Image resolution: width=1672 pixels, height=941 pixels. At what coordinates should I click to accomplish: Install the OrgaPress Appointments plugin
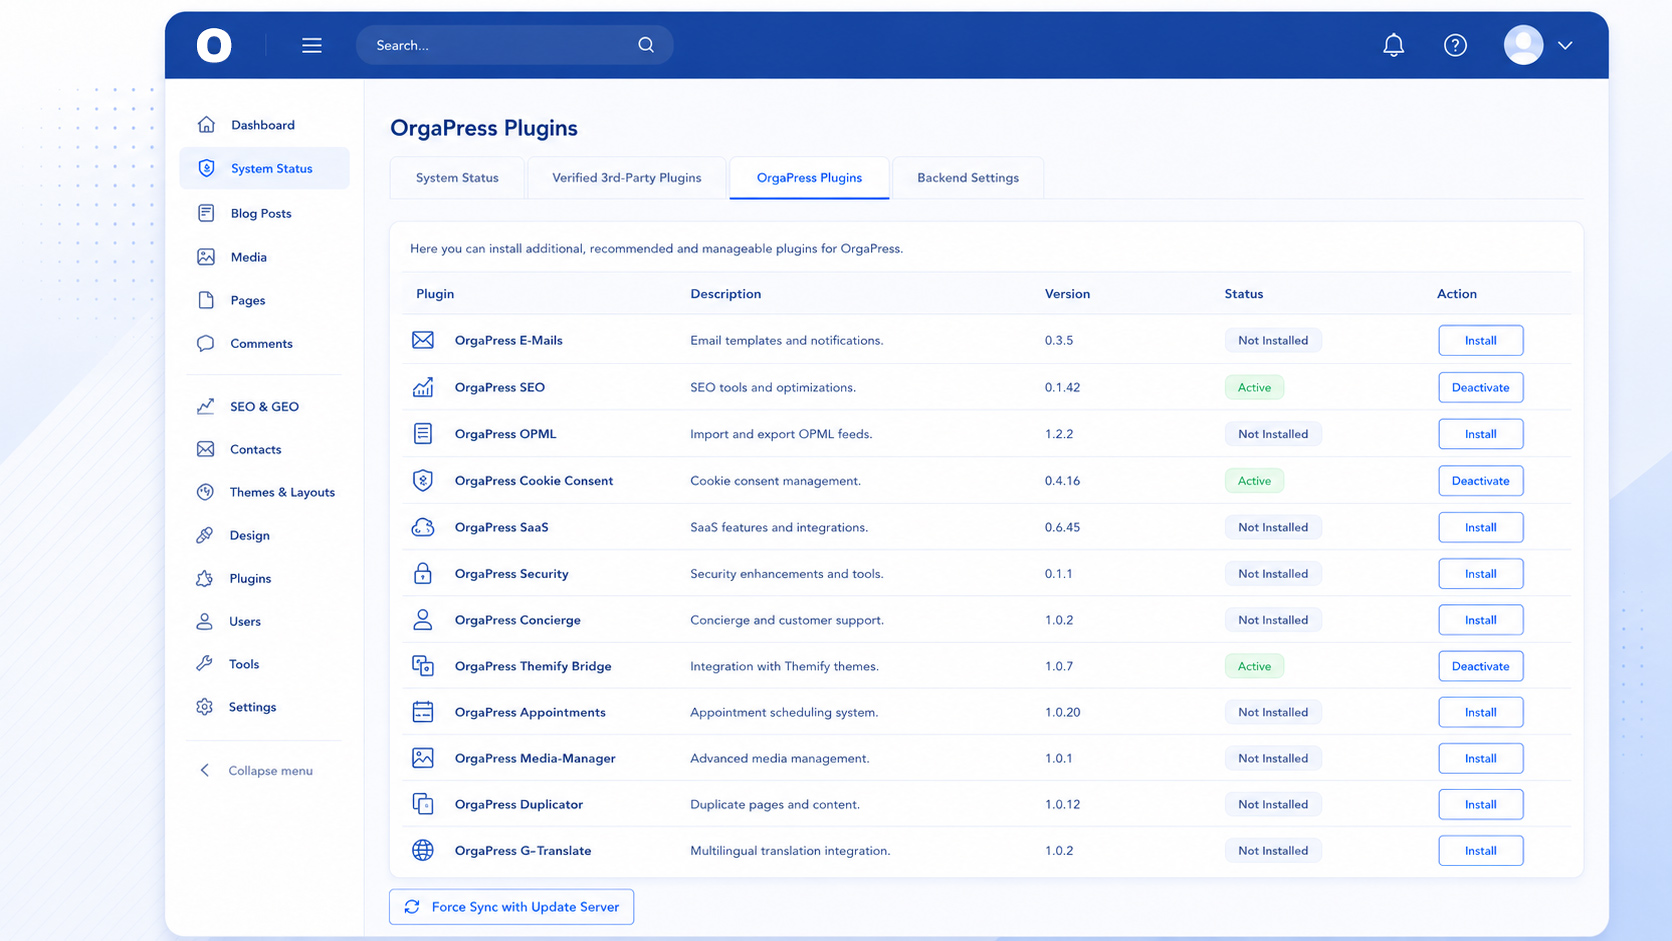1480,712
